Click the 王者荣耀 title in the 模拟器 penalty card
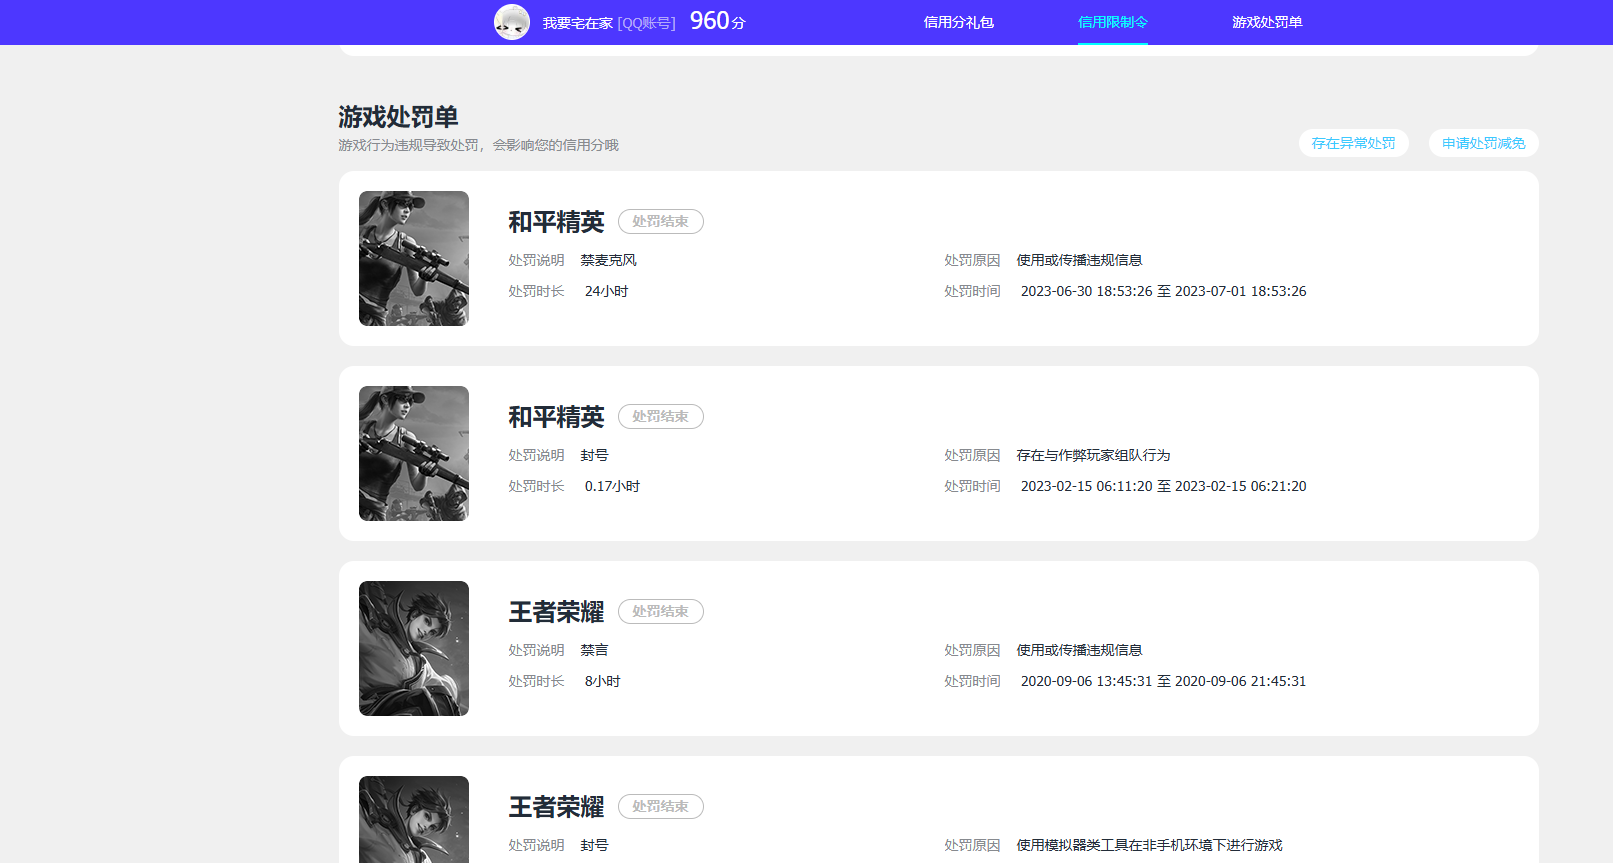 click(557, 807)
